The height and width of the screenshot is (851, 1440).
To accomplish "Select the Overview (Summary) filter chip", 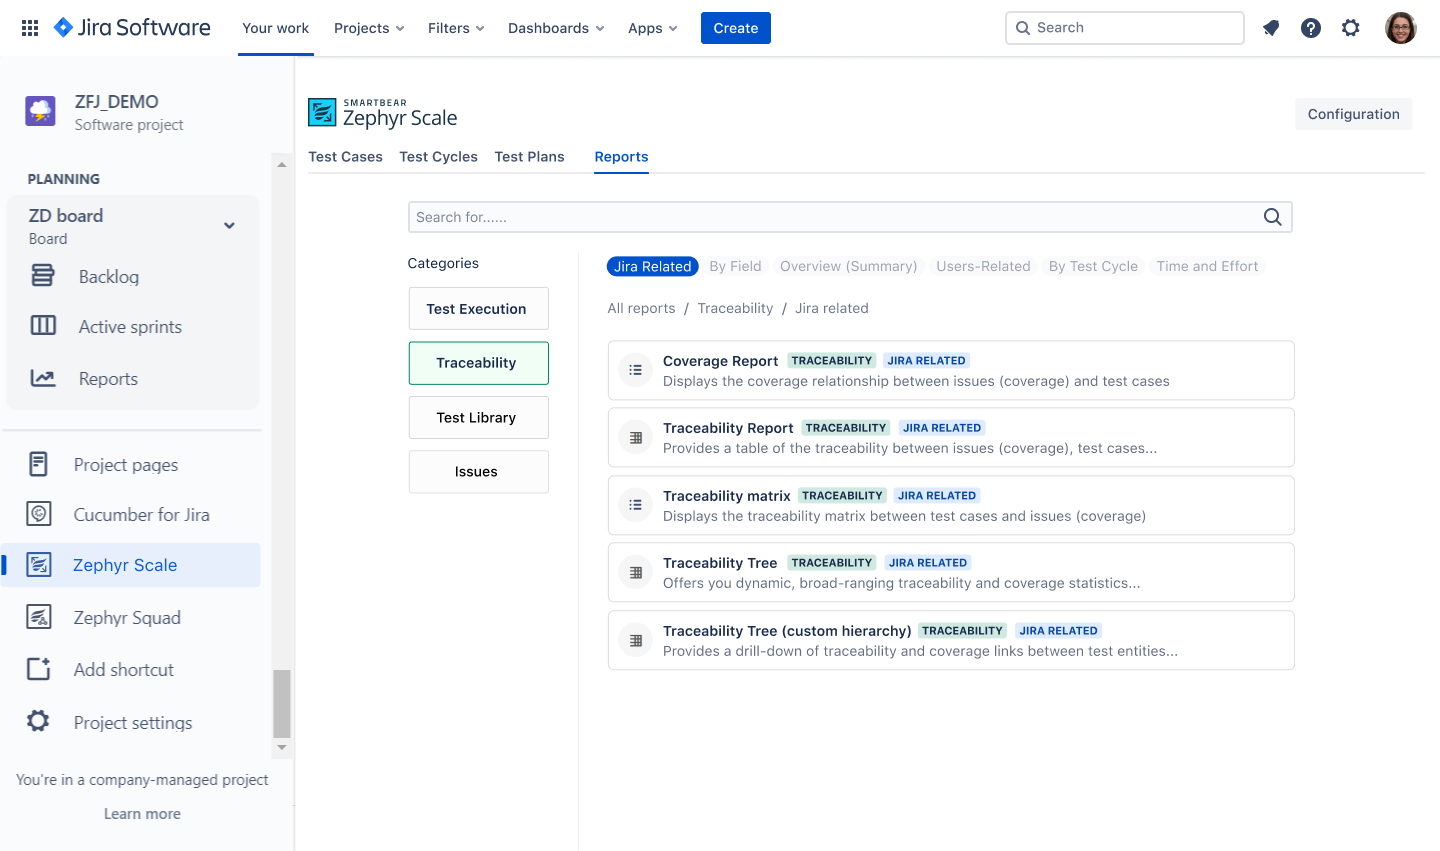I will coord(848,266).
